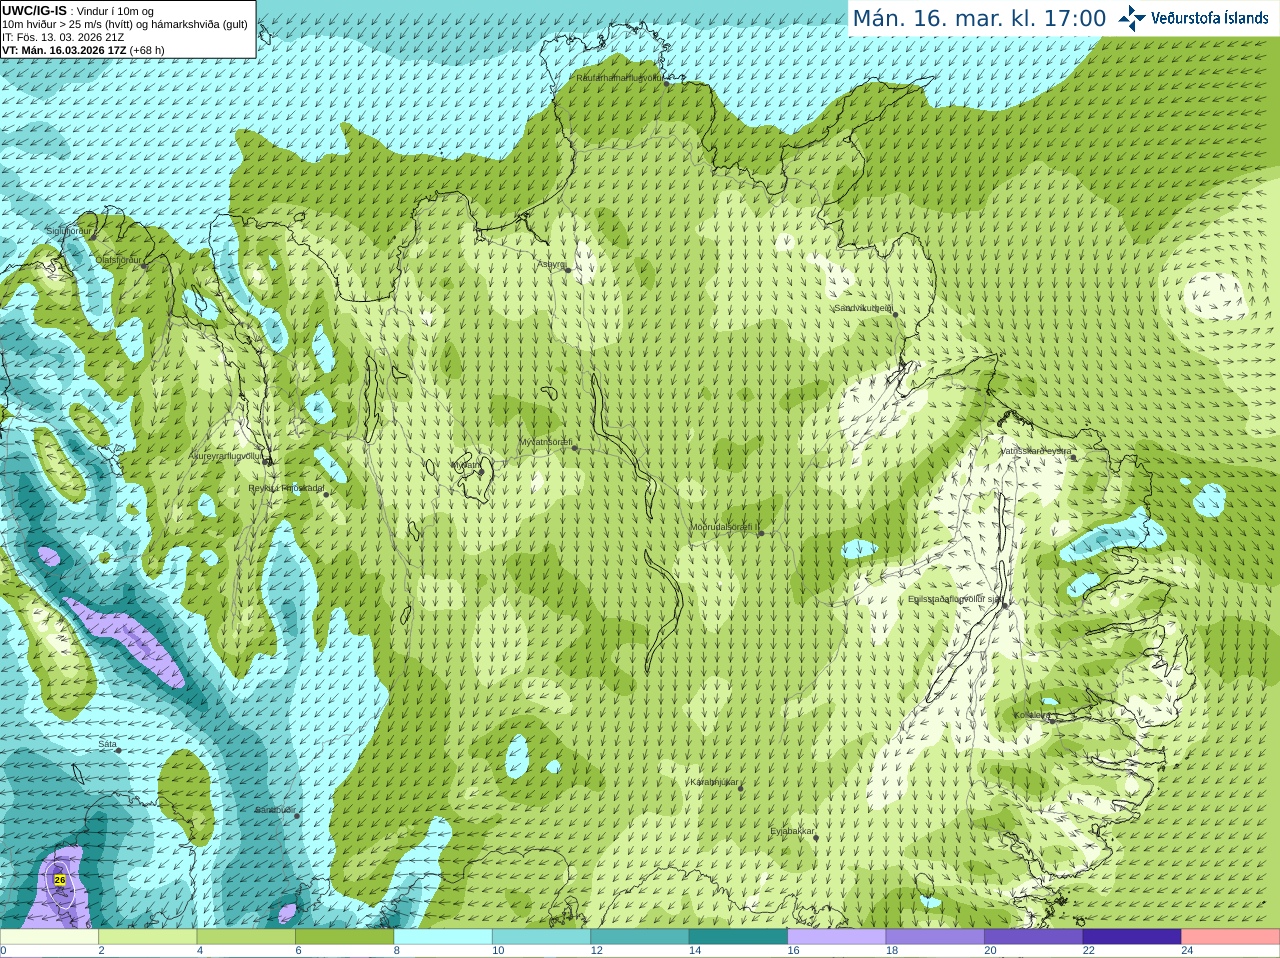Pick the 10–12 m/s turquoise swatch
The image size is (1280, 958).
coord(541,937)
